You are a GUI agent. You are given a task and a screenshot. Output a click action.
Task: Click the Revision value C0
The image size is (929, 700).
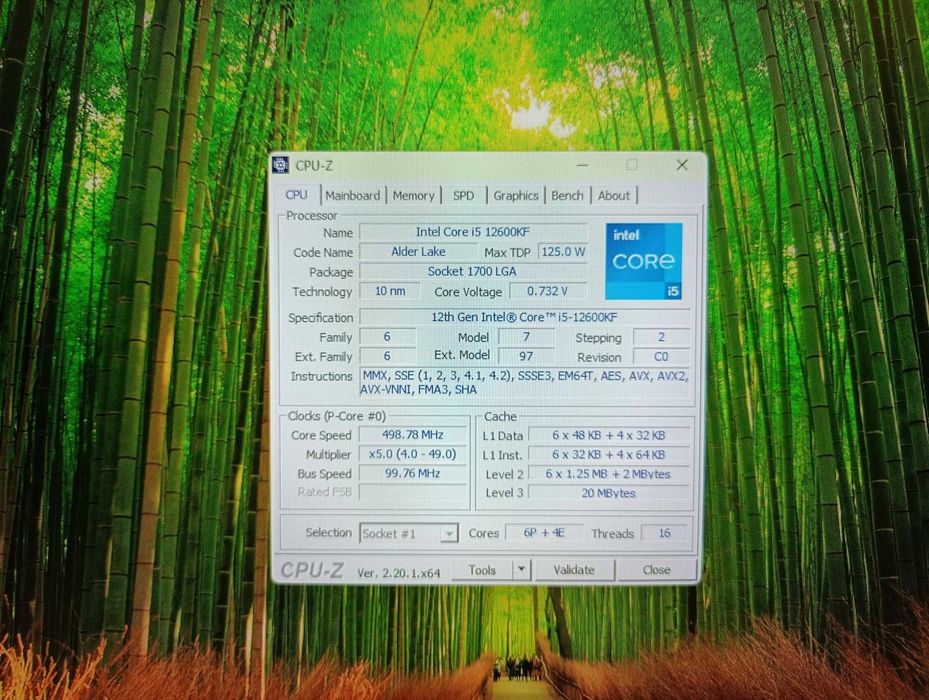coord(661,357)
